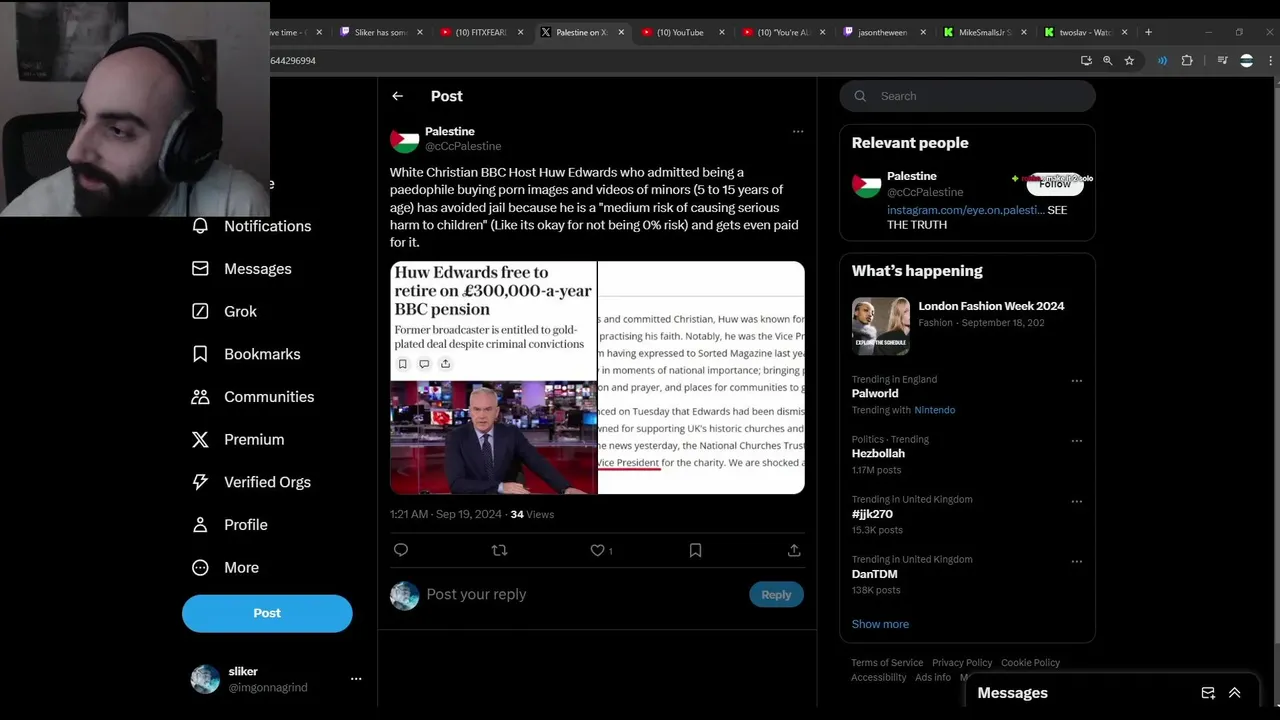
Task: Click the blue Reply button
Action: pos(776,594)
